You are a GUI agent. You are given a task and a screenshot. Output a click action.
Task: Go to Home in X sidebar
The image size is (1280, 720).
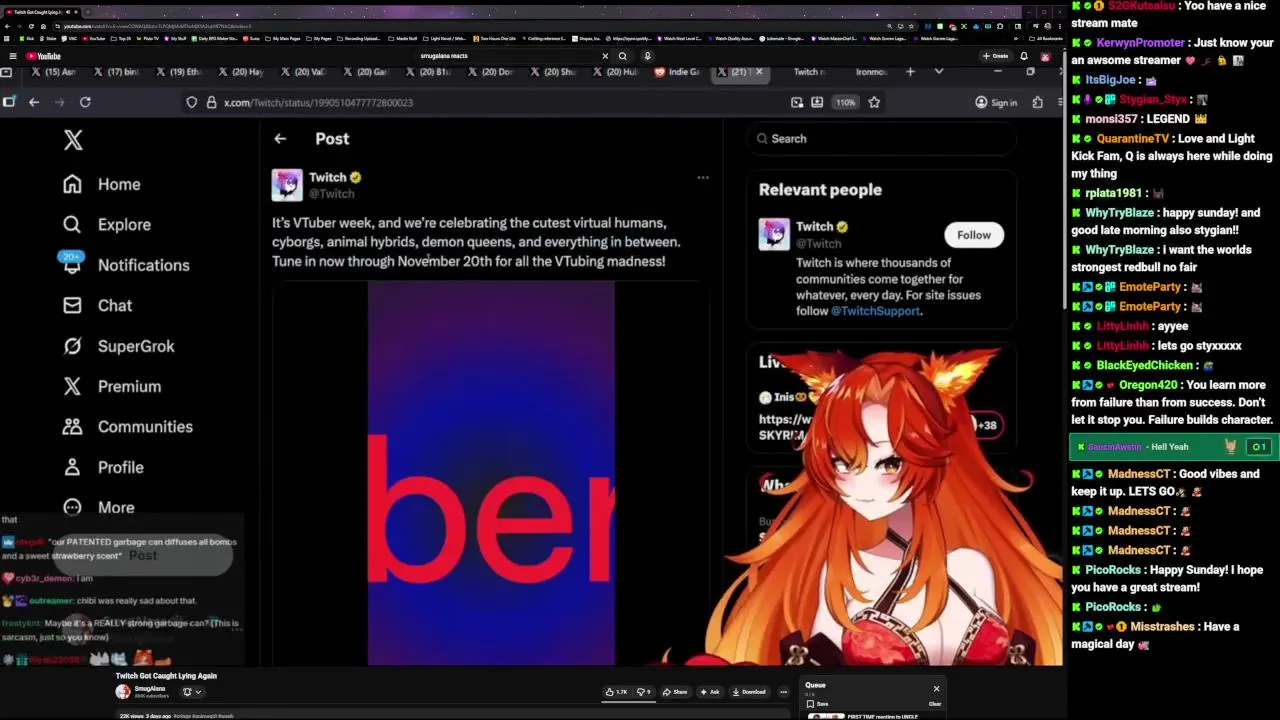pyautogui.click(x=101, y=184)
